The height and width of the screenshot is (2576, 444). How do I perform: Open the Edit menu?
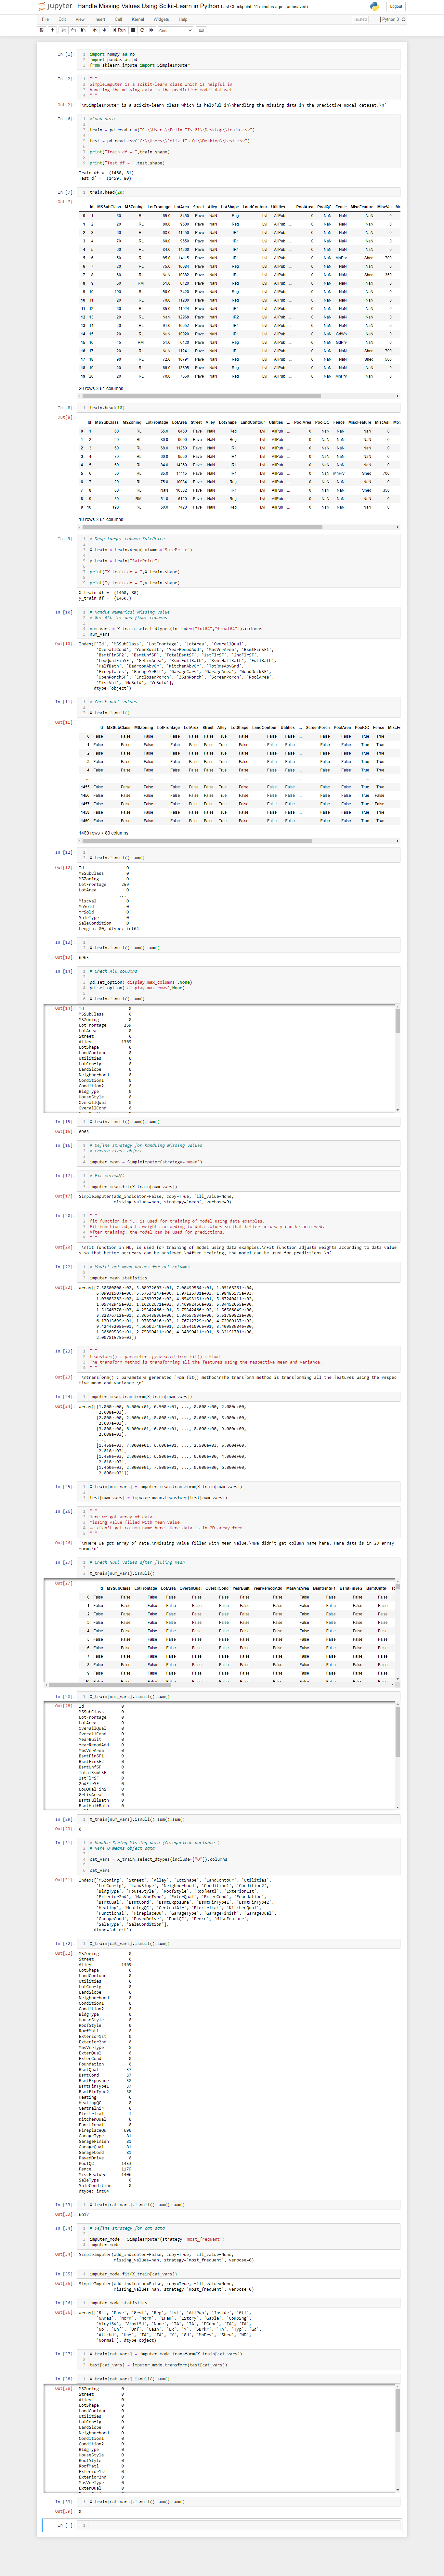62,19
